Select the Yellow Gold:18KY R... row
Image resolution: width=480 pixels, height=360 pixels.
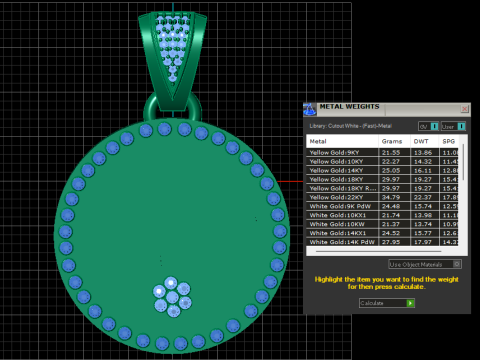pyautogui.click(x=382, y=188)
